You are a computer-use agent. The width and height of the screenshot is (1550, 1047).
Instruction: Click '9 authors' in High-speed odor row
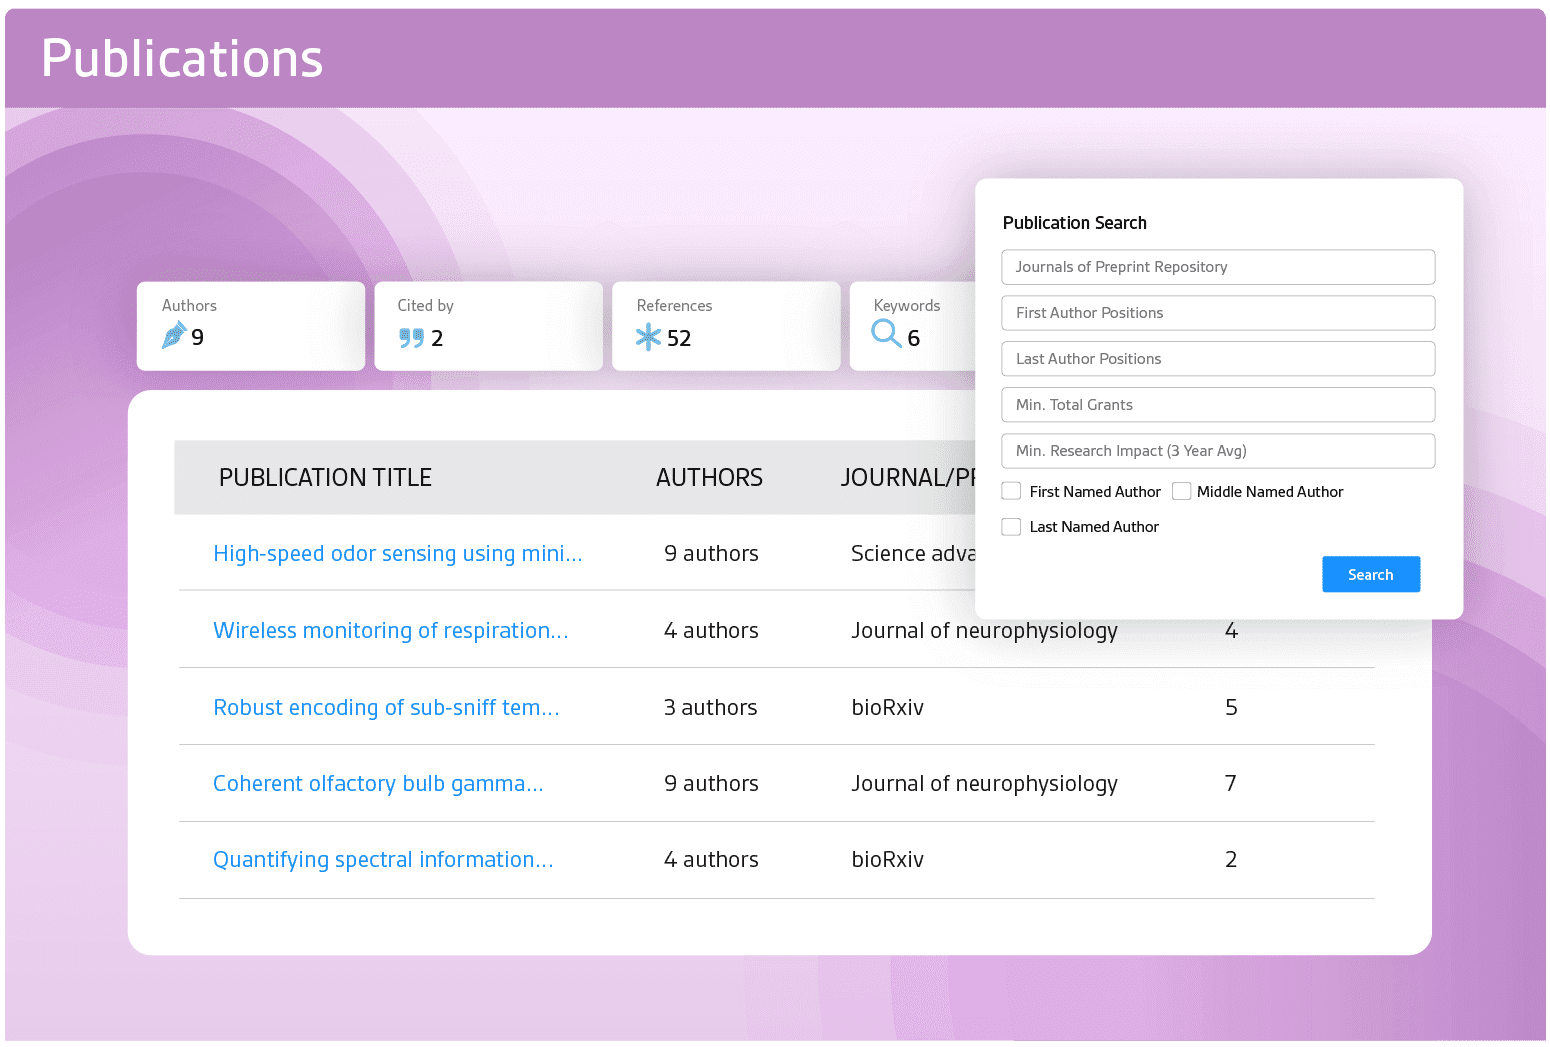[711, 554]
